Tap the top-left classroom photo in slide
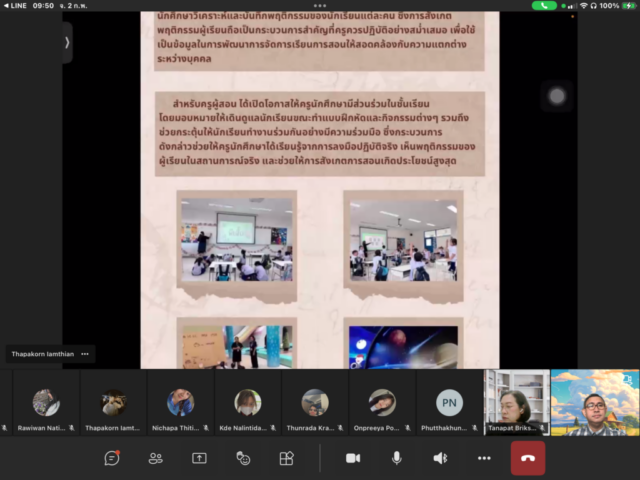 point(236,238)
